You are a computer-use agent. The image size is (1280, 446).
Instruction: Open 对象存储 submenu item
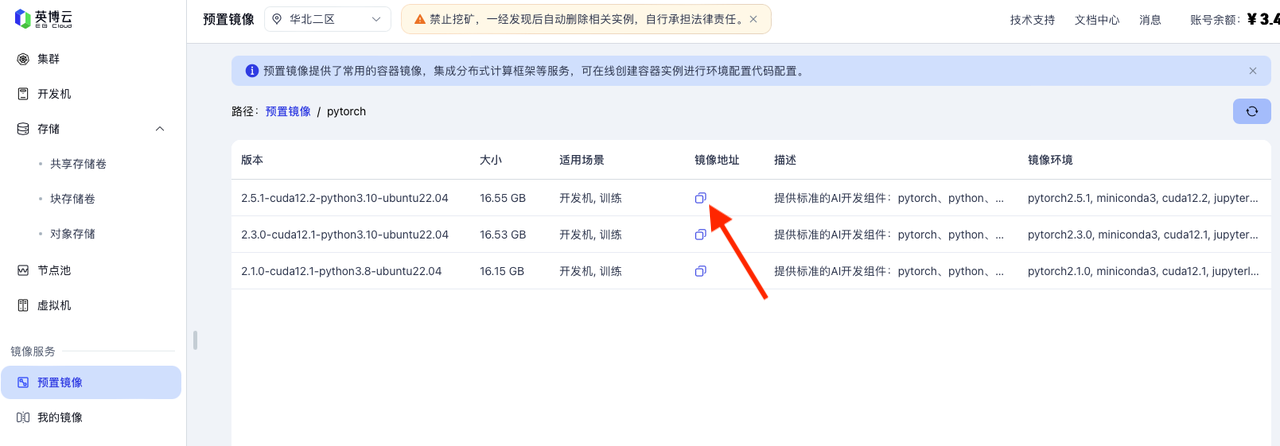point(72,234)
